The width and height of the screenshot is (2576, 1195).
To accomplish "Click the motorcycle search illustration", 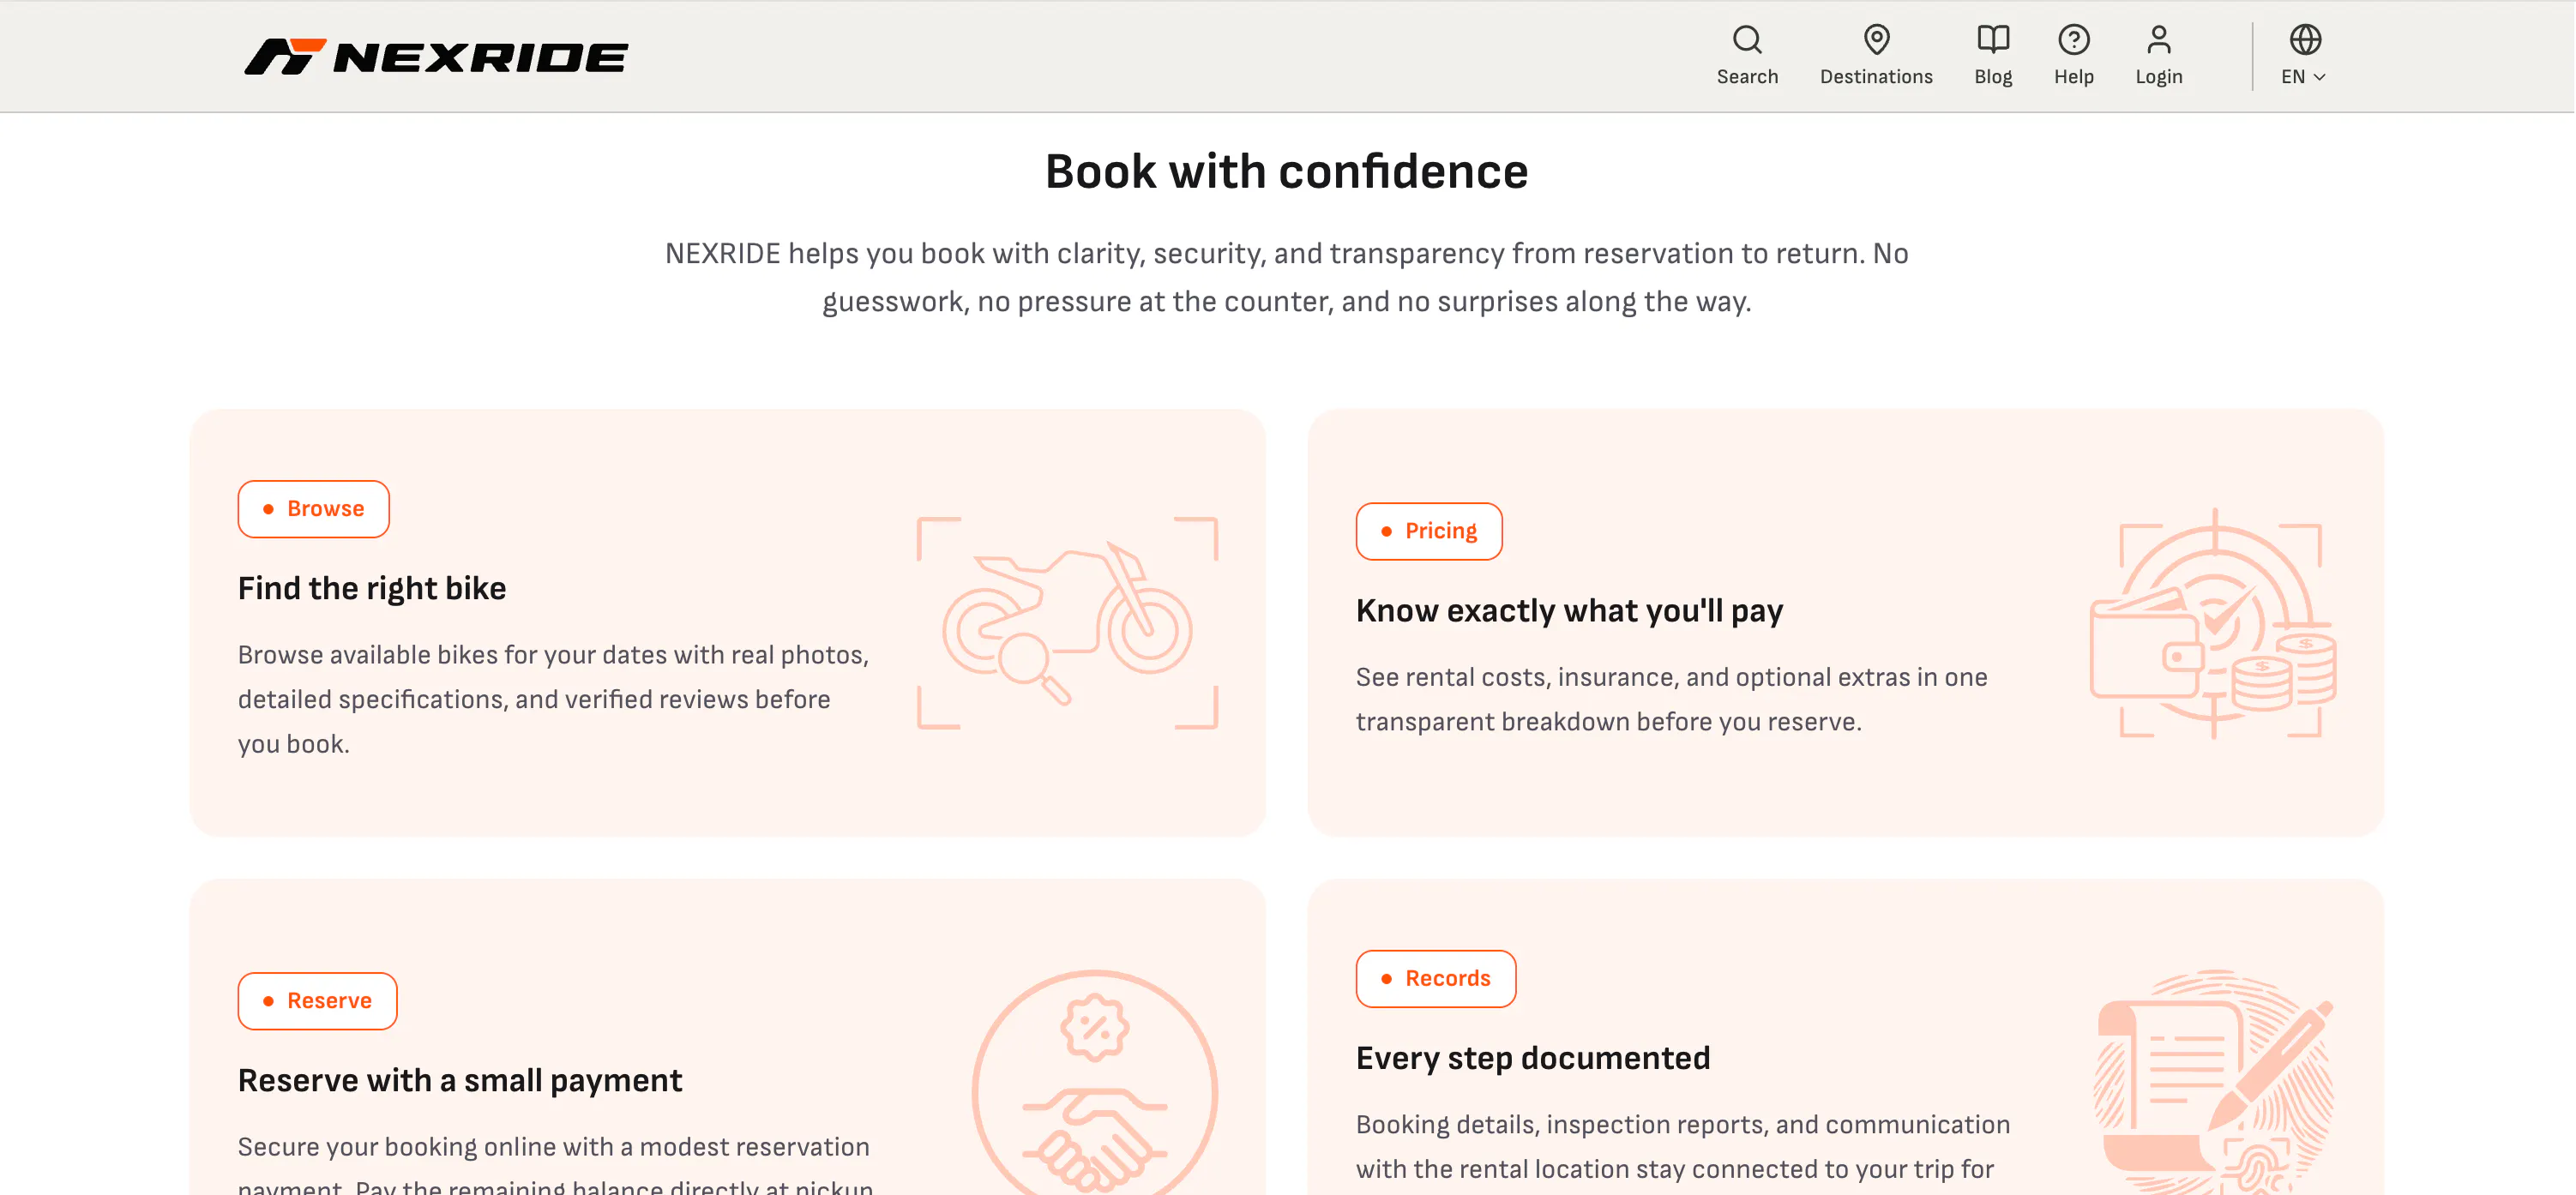I will coord(1067,623).
